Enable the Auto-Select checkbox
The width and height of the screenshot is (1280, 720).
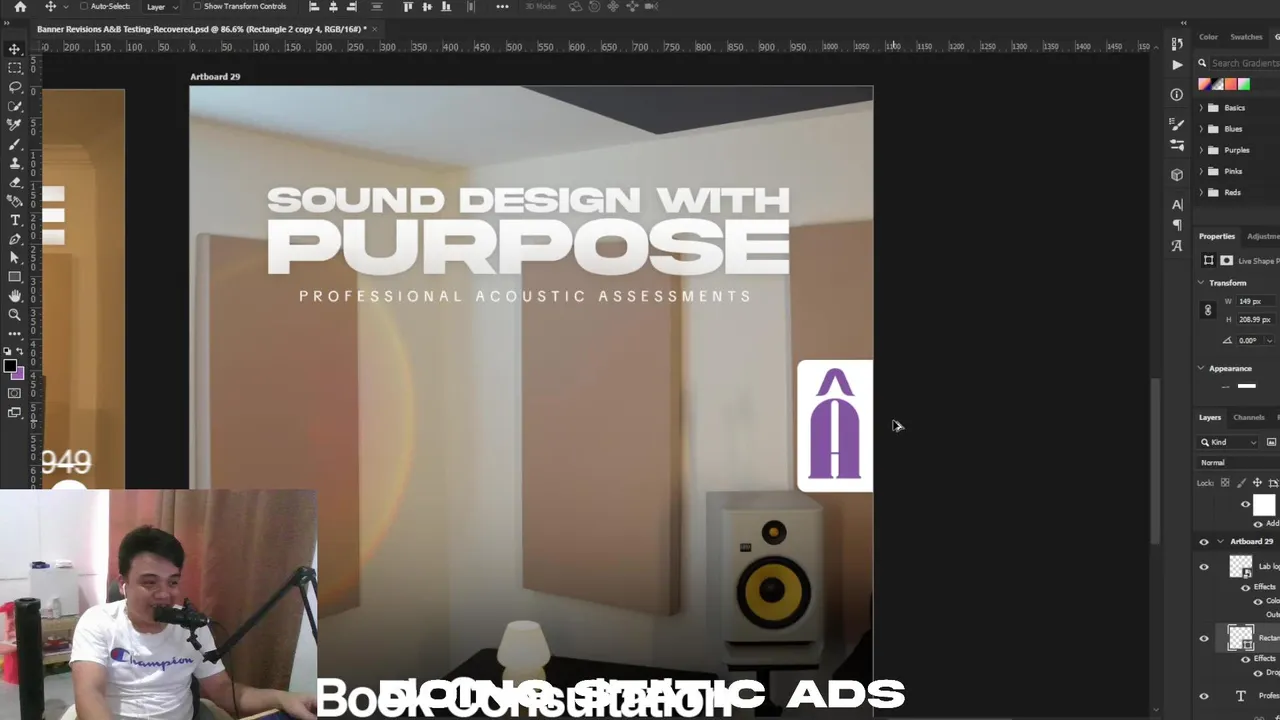[x=83, y=7]
